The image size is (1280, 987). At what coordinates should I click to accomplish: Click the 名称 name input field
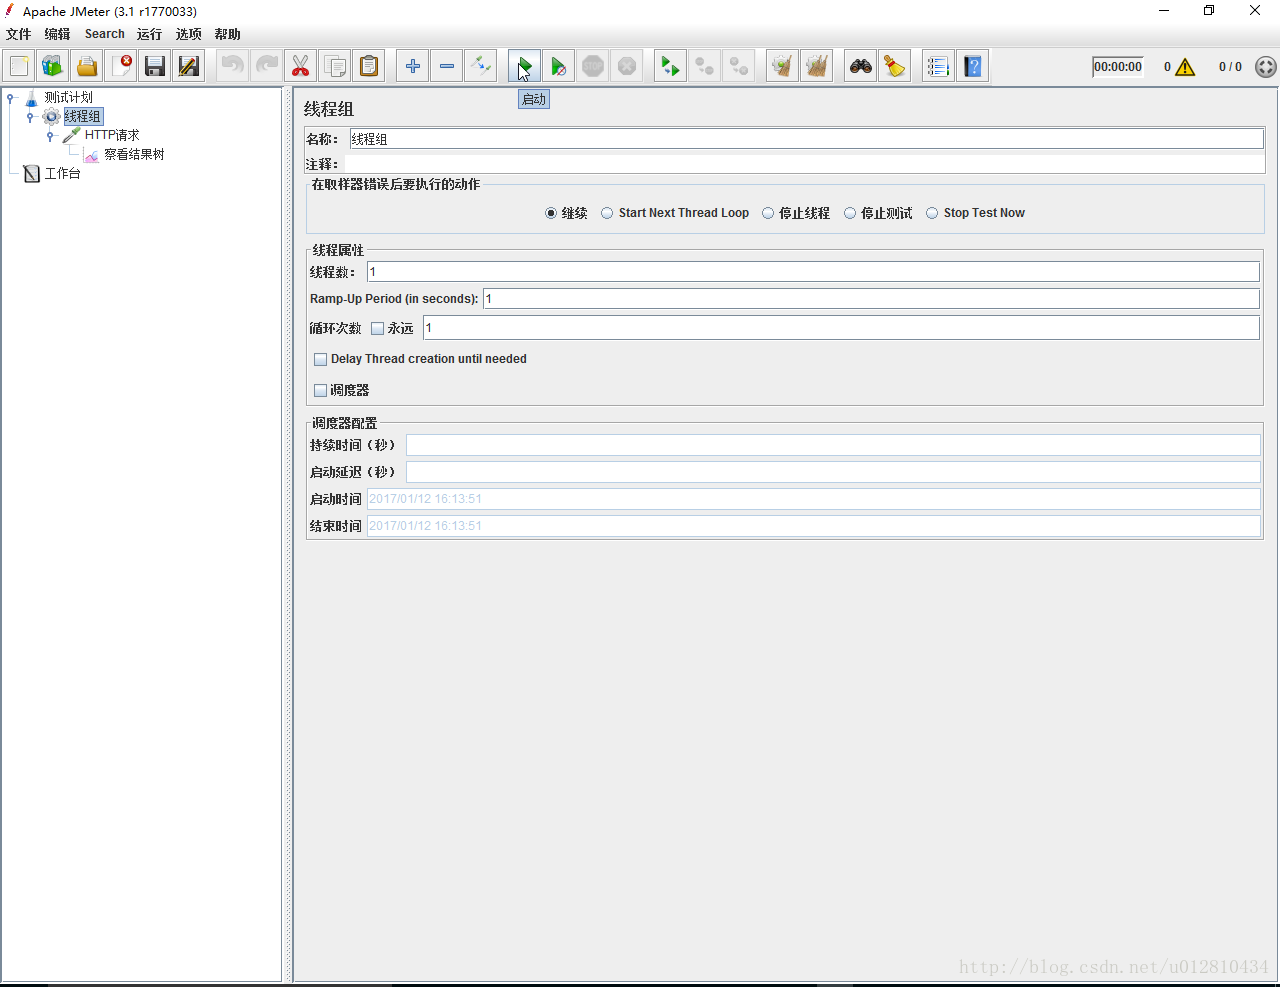pyautogui.click(x=807, y=139)
